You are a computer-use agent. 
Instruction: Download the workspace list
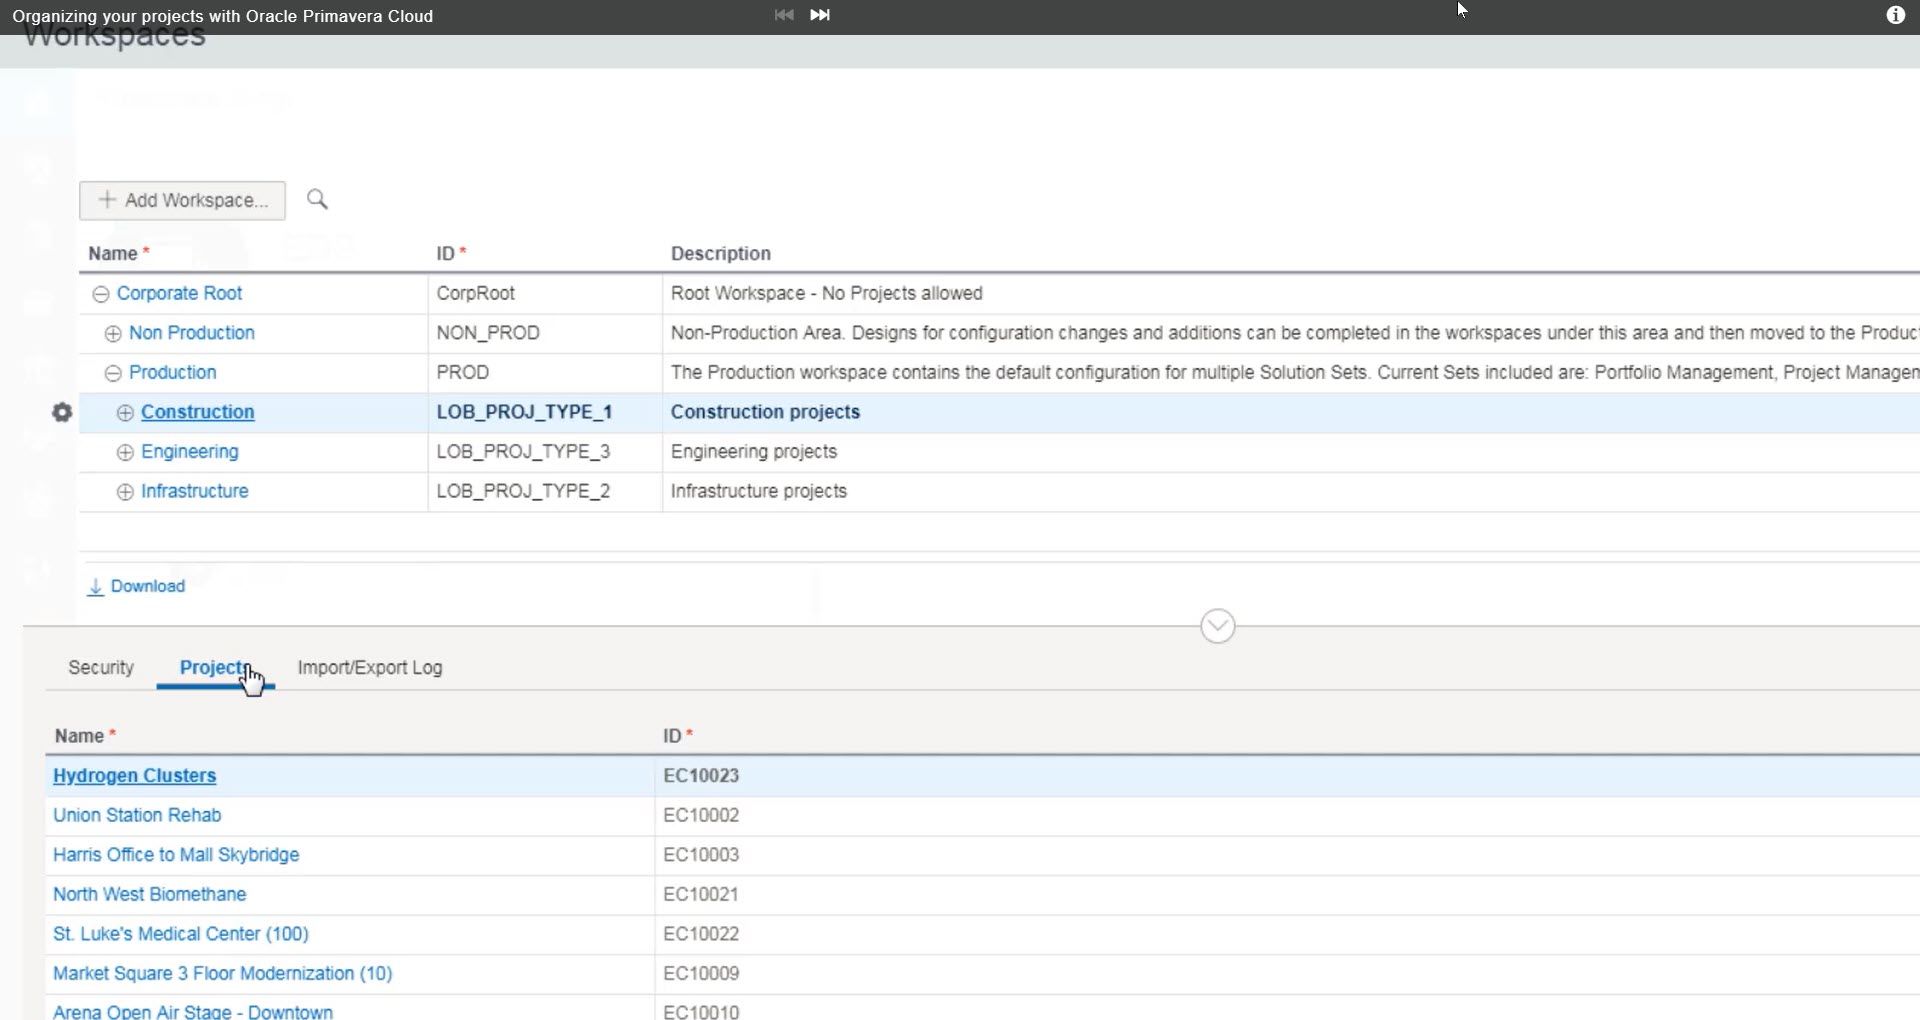(136, 586)
